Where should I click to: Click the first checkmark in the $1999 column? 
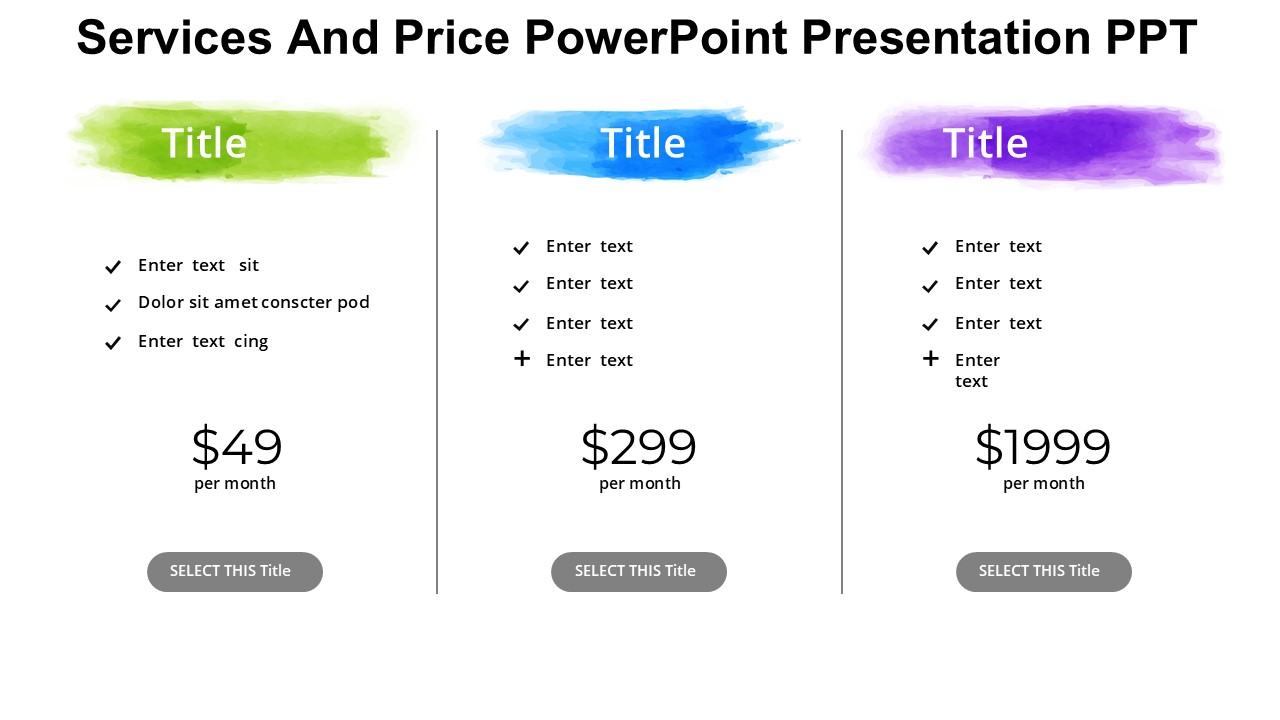click(x=930, y=248)
